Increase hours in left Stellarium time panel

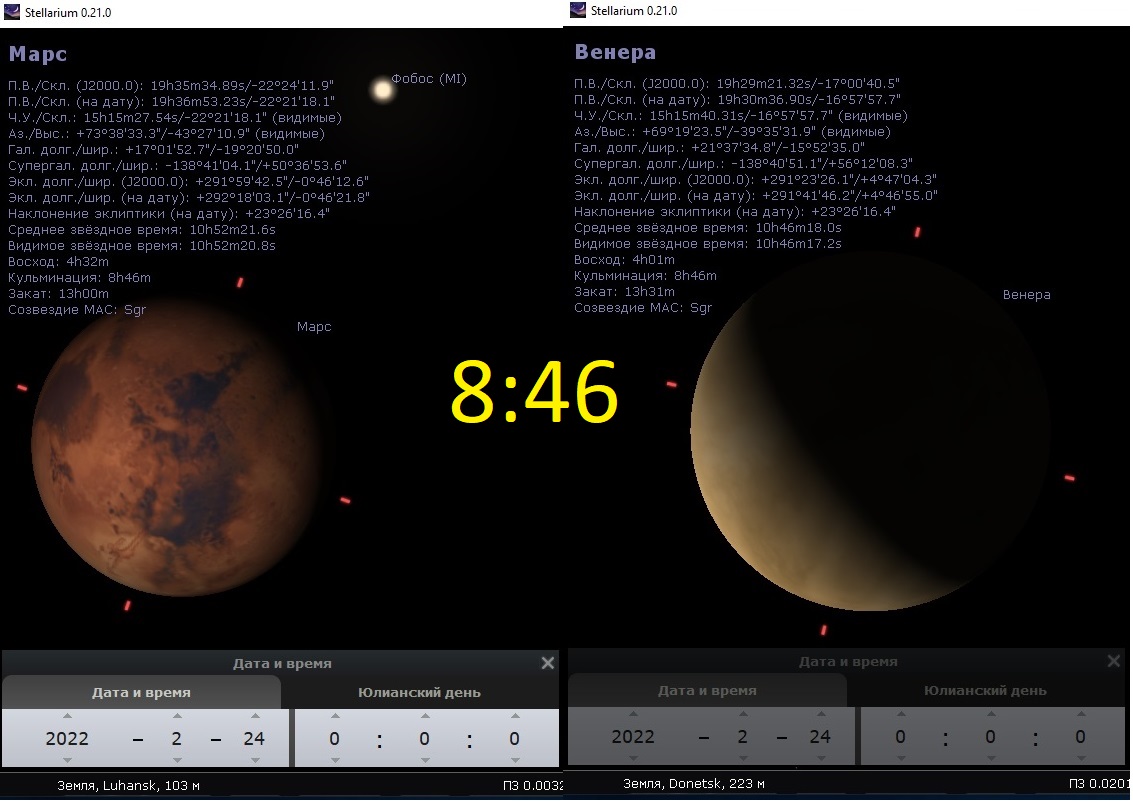335,716
